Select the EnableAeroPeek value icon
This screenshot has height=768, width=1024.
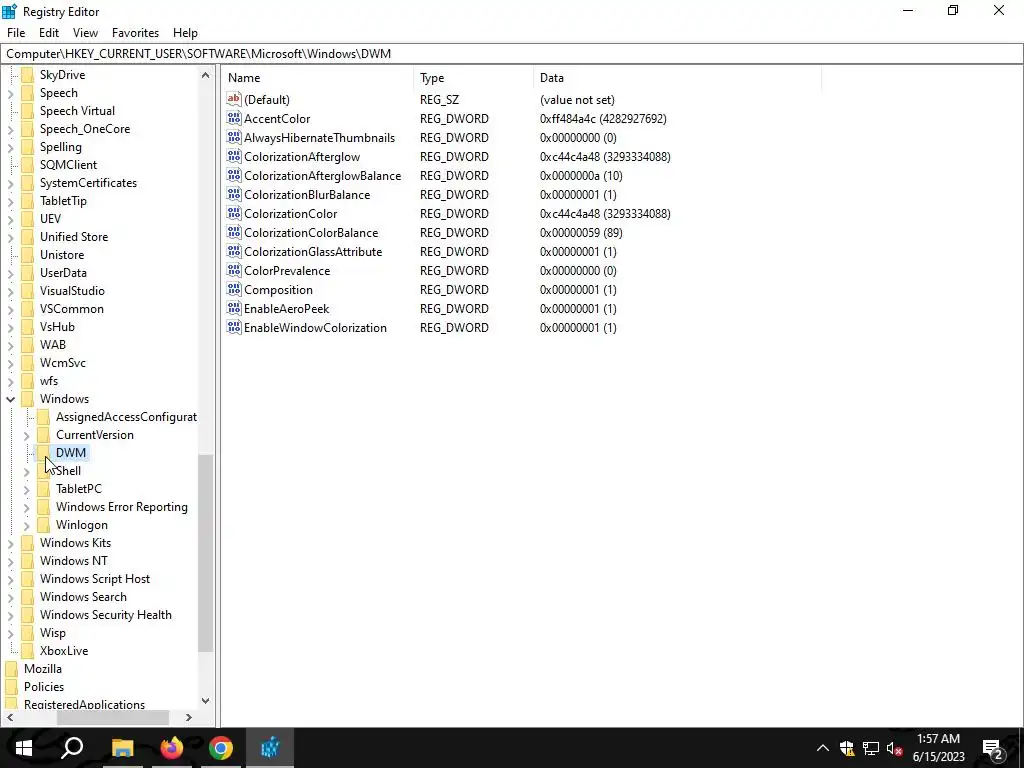[x=234, y=308]
